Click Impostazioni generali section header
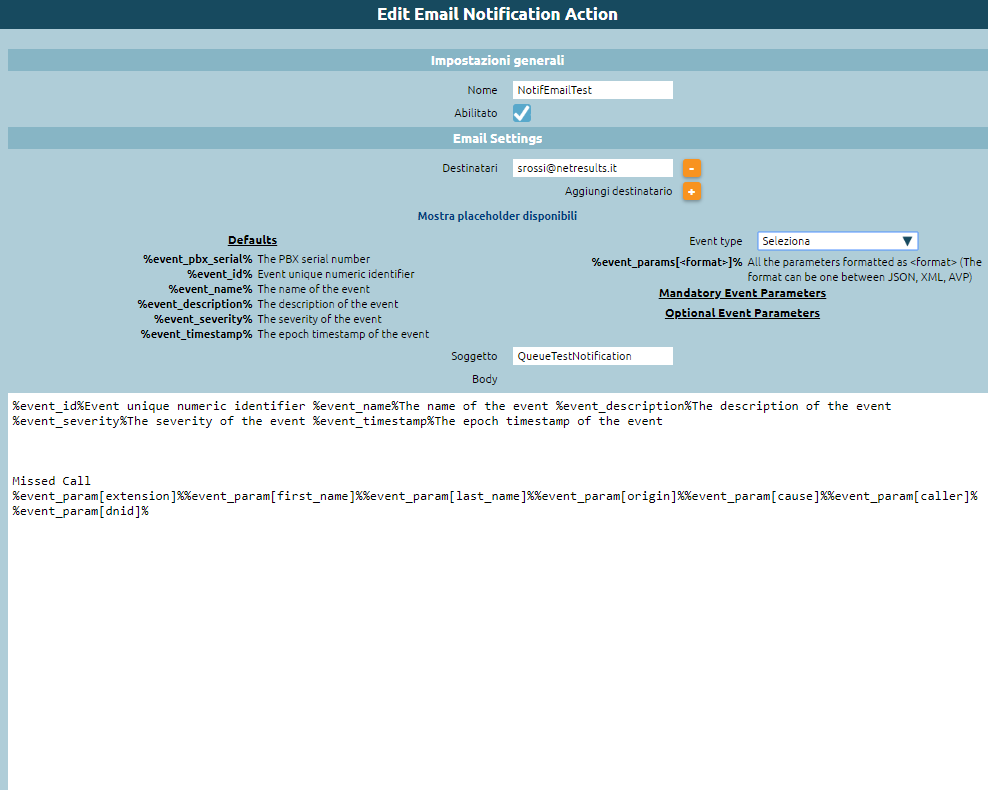The height and width of the screenshot is (790, 988). pyautogui.click(x=497, y=60)
